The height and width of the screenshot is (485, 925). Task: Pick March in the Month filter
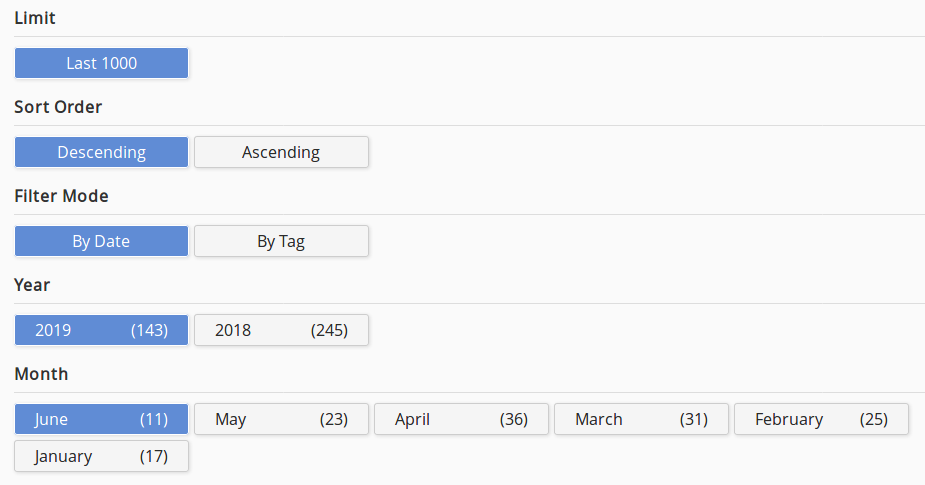tap(599, 419)
